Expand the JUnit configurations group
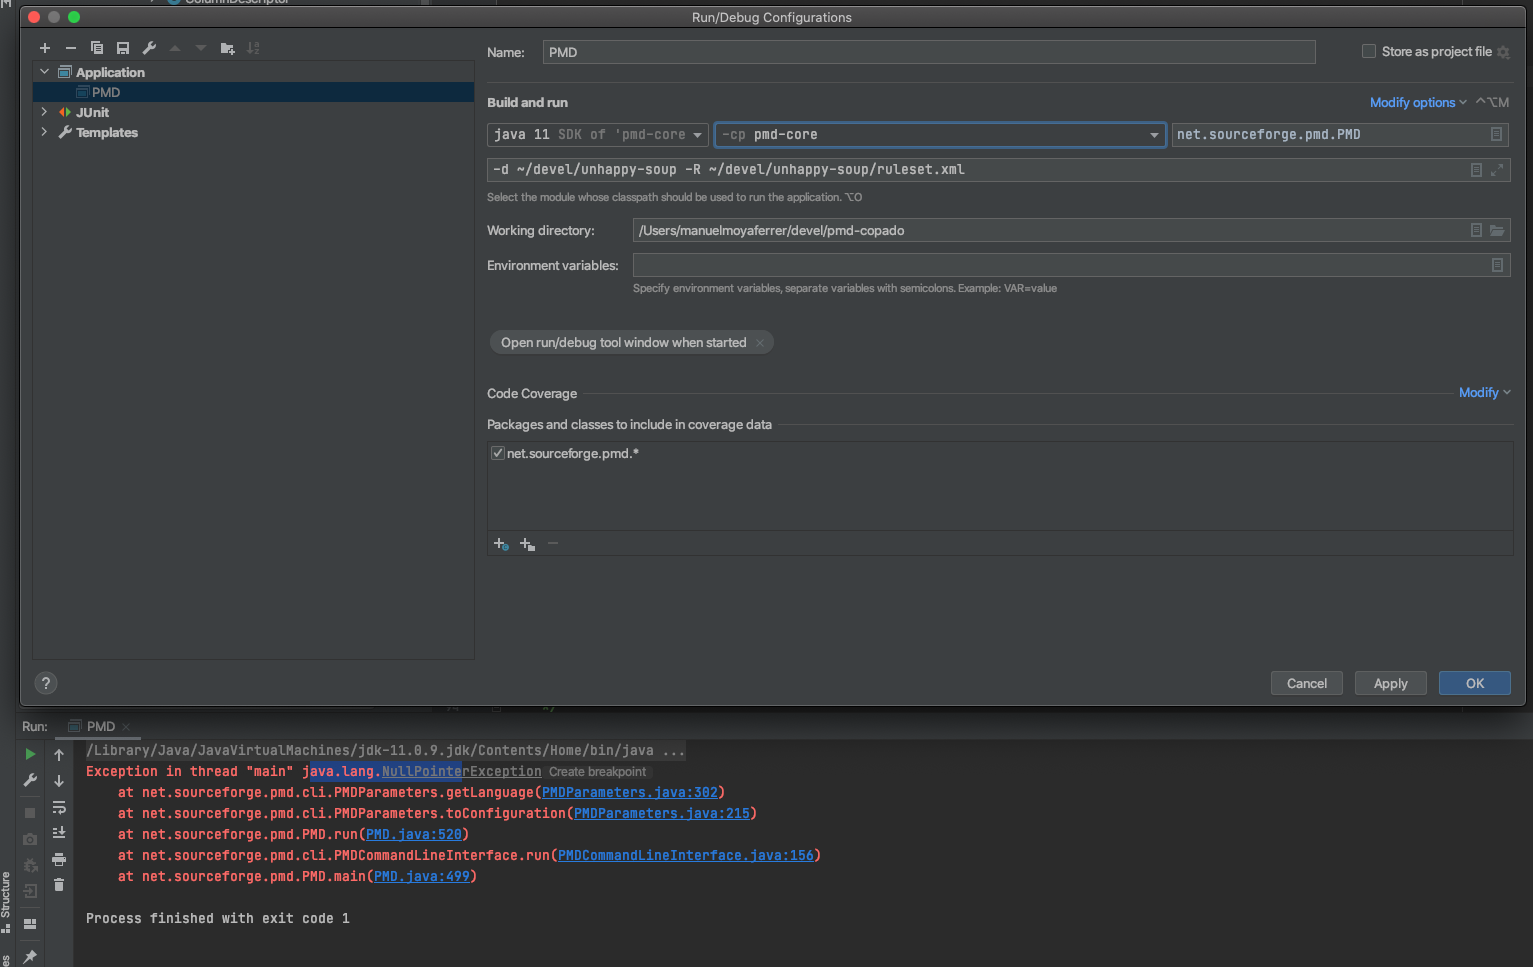Screen dimensions: 1533x967 pos(44,112)
